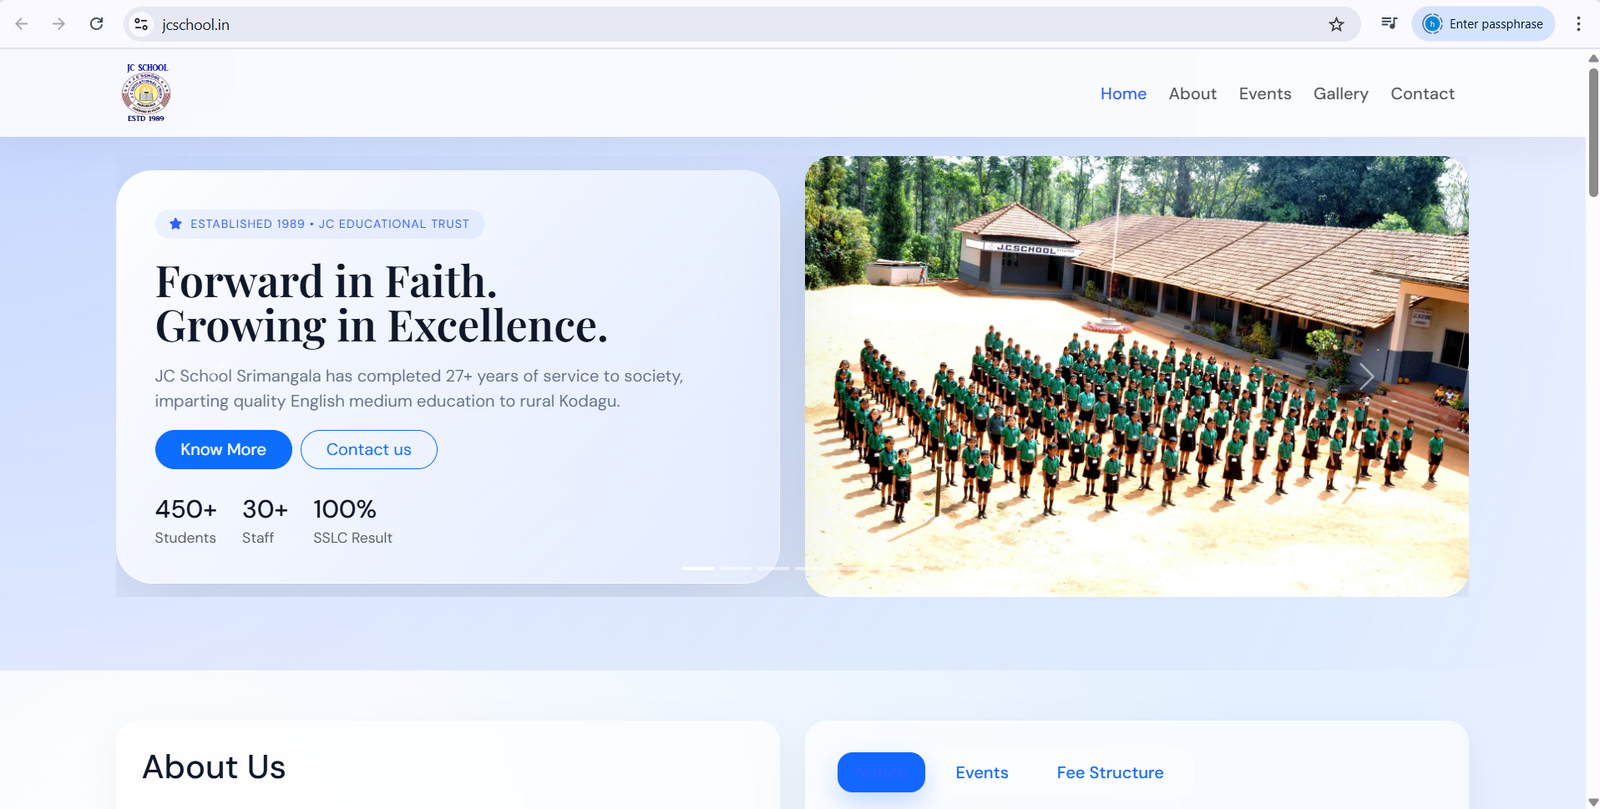Image resolution: width=1600 pixels, height=809 pixels.
Task: Open the Contact page from navbar
Action: 1422,94
